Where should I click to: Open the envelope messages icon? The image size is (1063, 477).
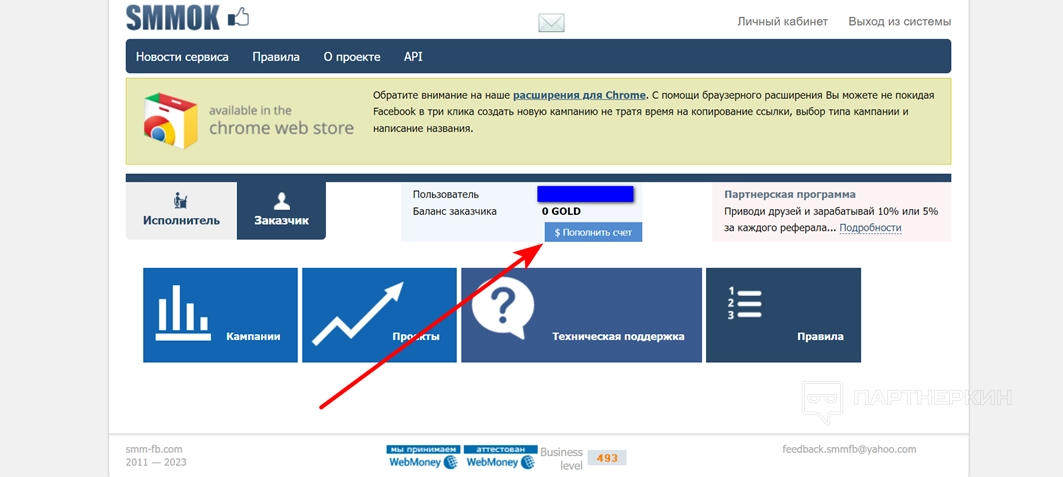[551, 23]
